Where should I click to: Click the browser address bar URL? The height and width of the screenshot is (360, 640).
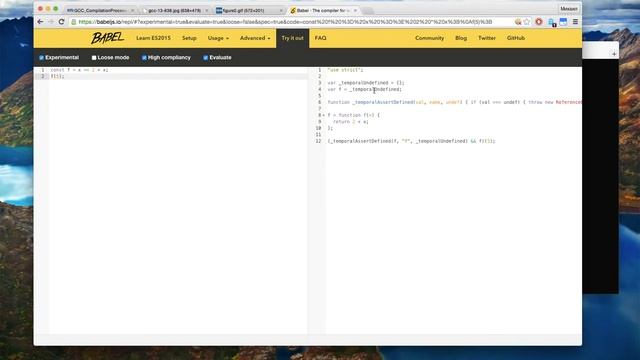[286, 22]
